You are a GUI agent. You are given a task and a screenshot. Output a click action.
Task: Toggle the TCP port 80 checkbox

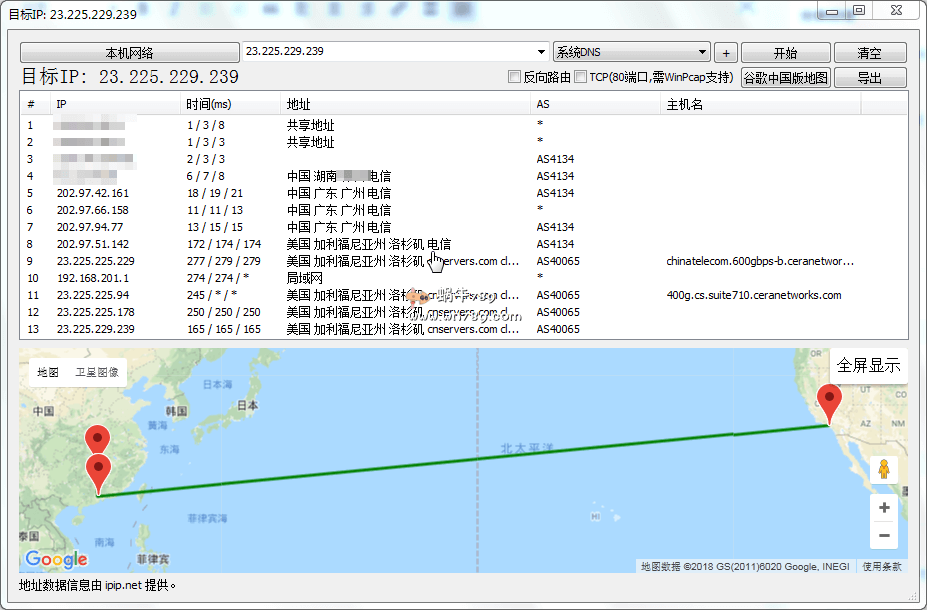coord(581,77)
